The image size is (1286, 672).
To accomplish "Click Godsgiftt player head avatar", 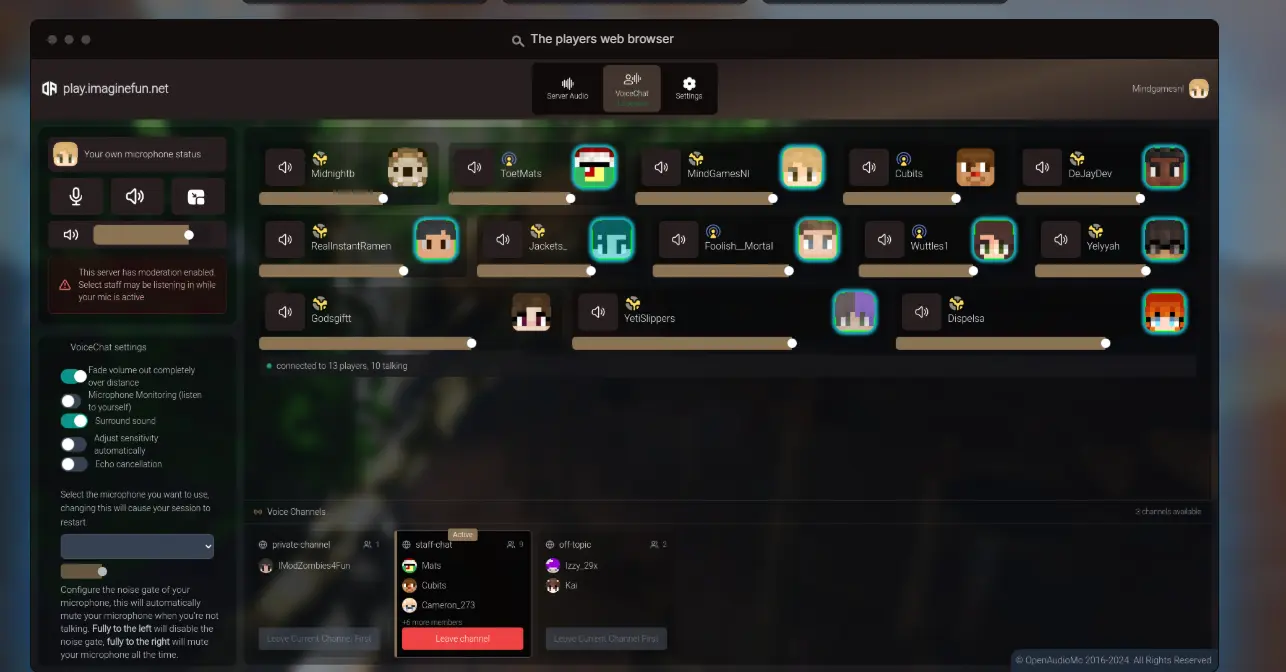I will point(531,312).
